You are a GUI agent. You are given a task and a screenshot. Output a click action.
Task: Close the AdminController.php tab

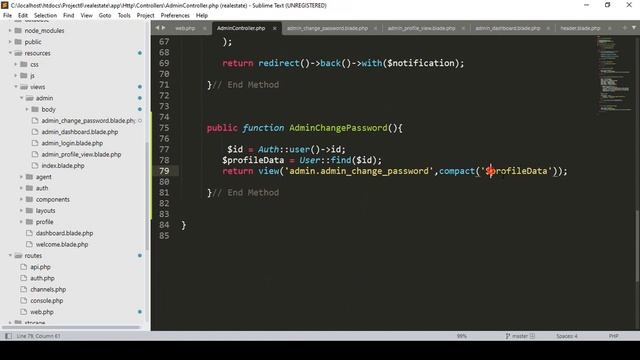tap(274, 28)
